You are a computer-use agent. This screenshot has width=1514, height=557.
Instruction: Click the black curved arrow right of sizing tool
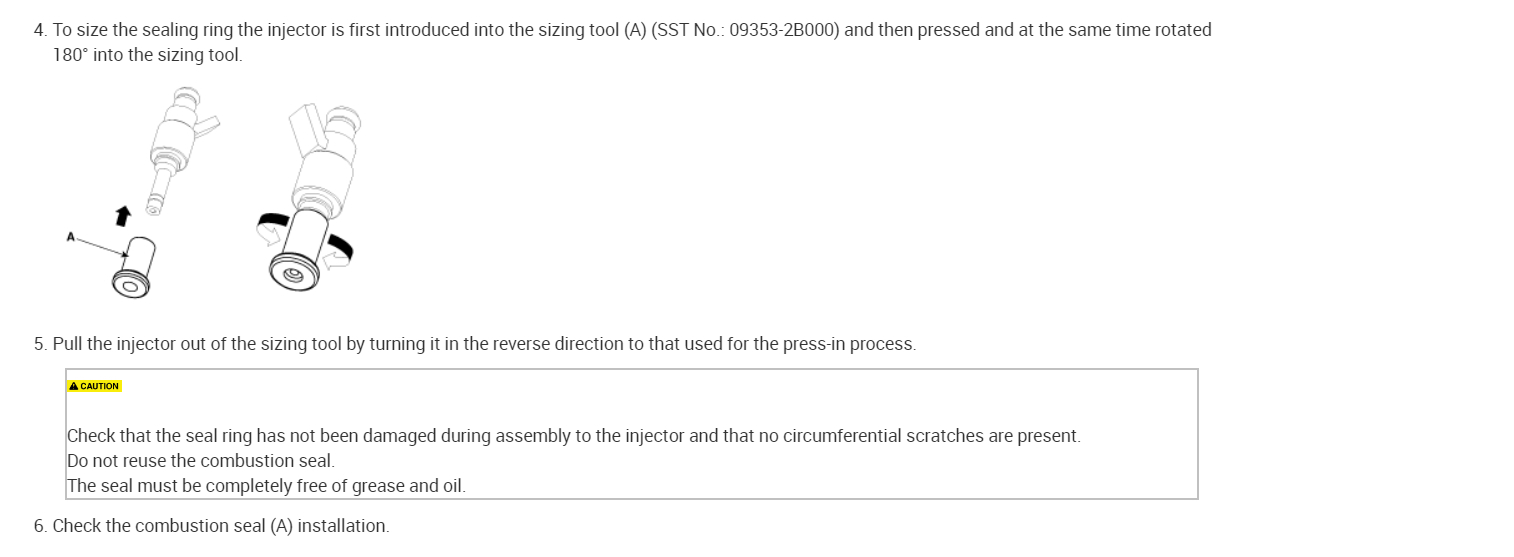(x=342, y=243)
